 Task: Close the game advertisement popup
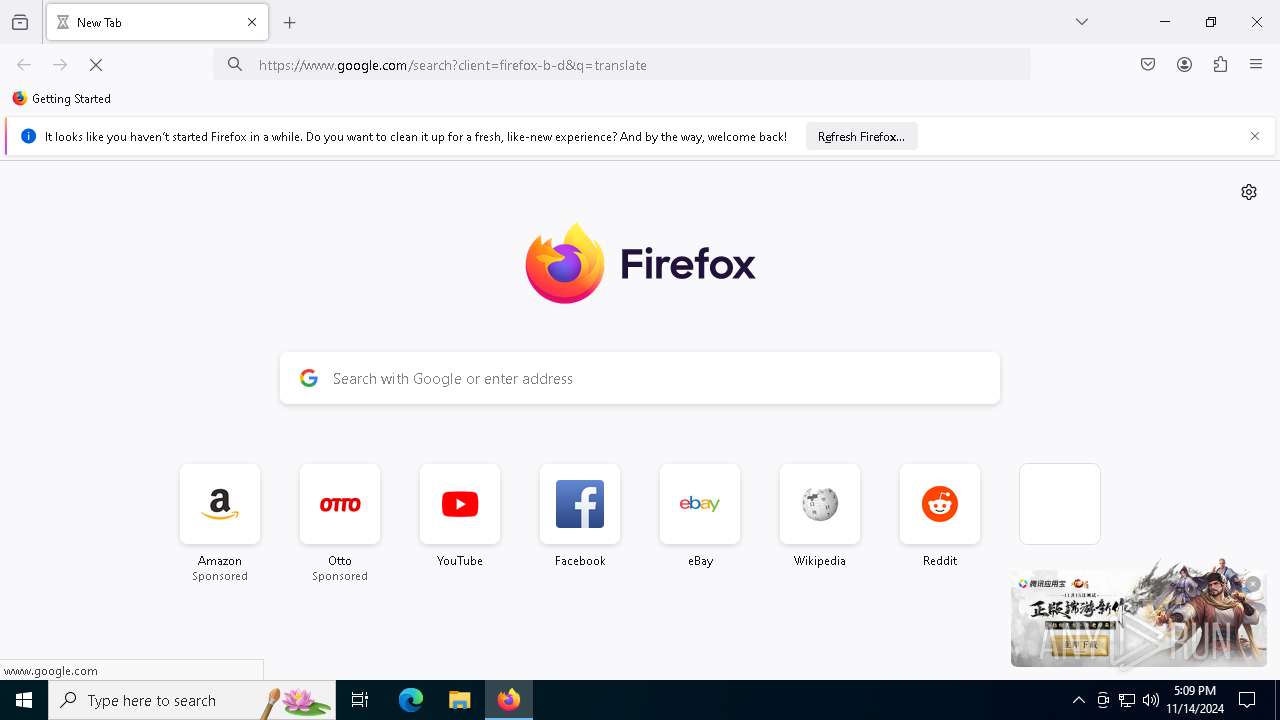pos(1252,585)
